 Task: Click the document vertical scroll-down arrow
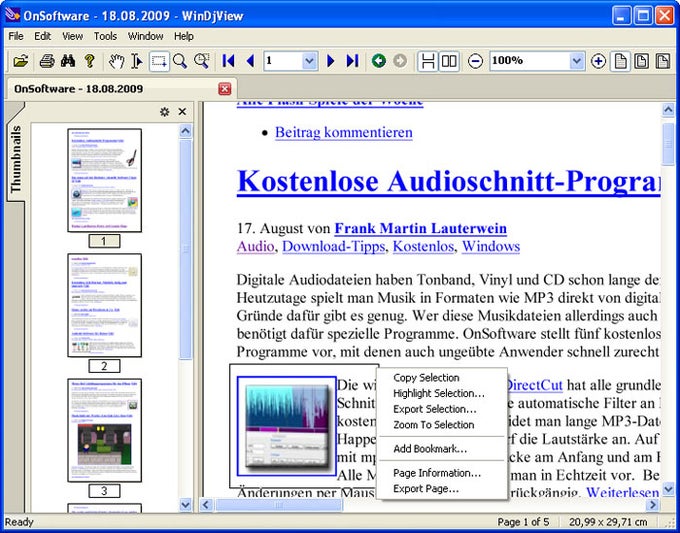668,490
